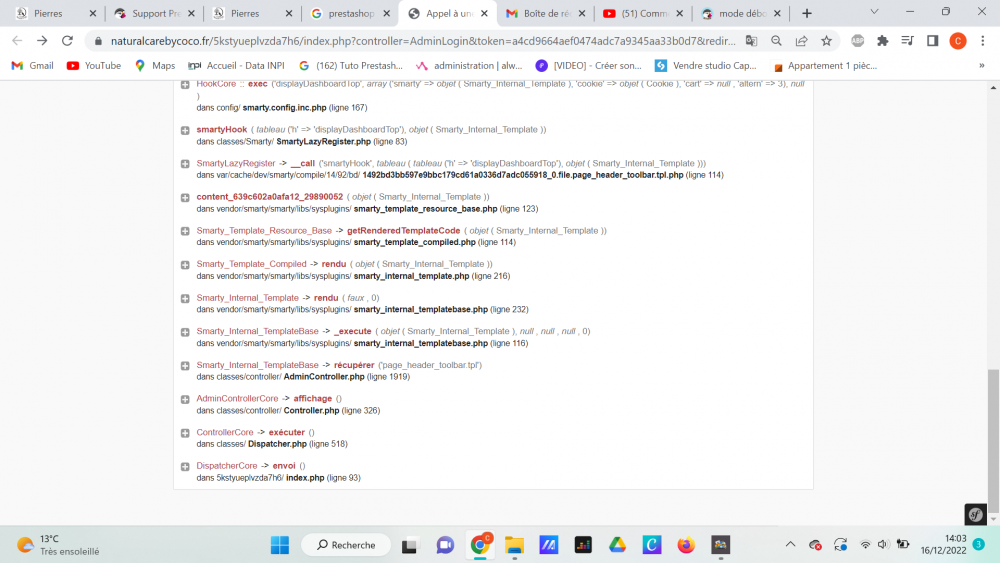Open the Extensions puzzle menu
Screen dimensions: 1000x563
[883, 41]
